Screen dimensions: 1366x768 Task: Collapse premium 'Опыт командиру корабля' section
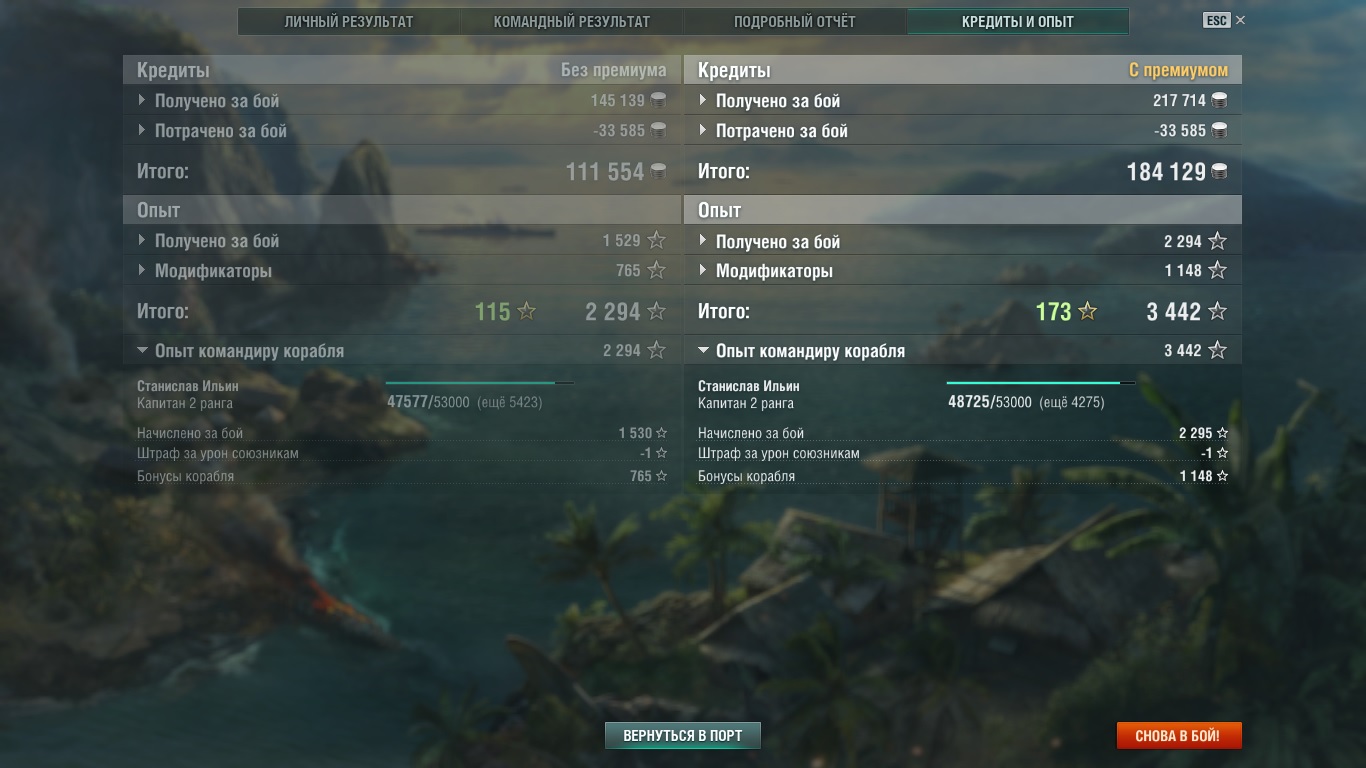point(962,350)
